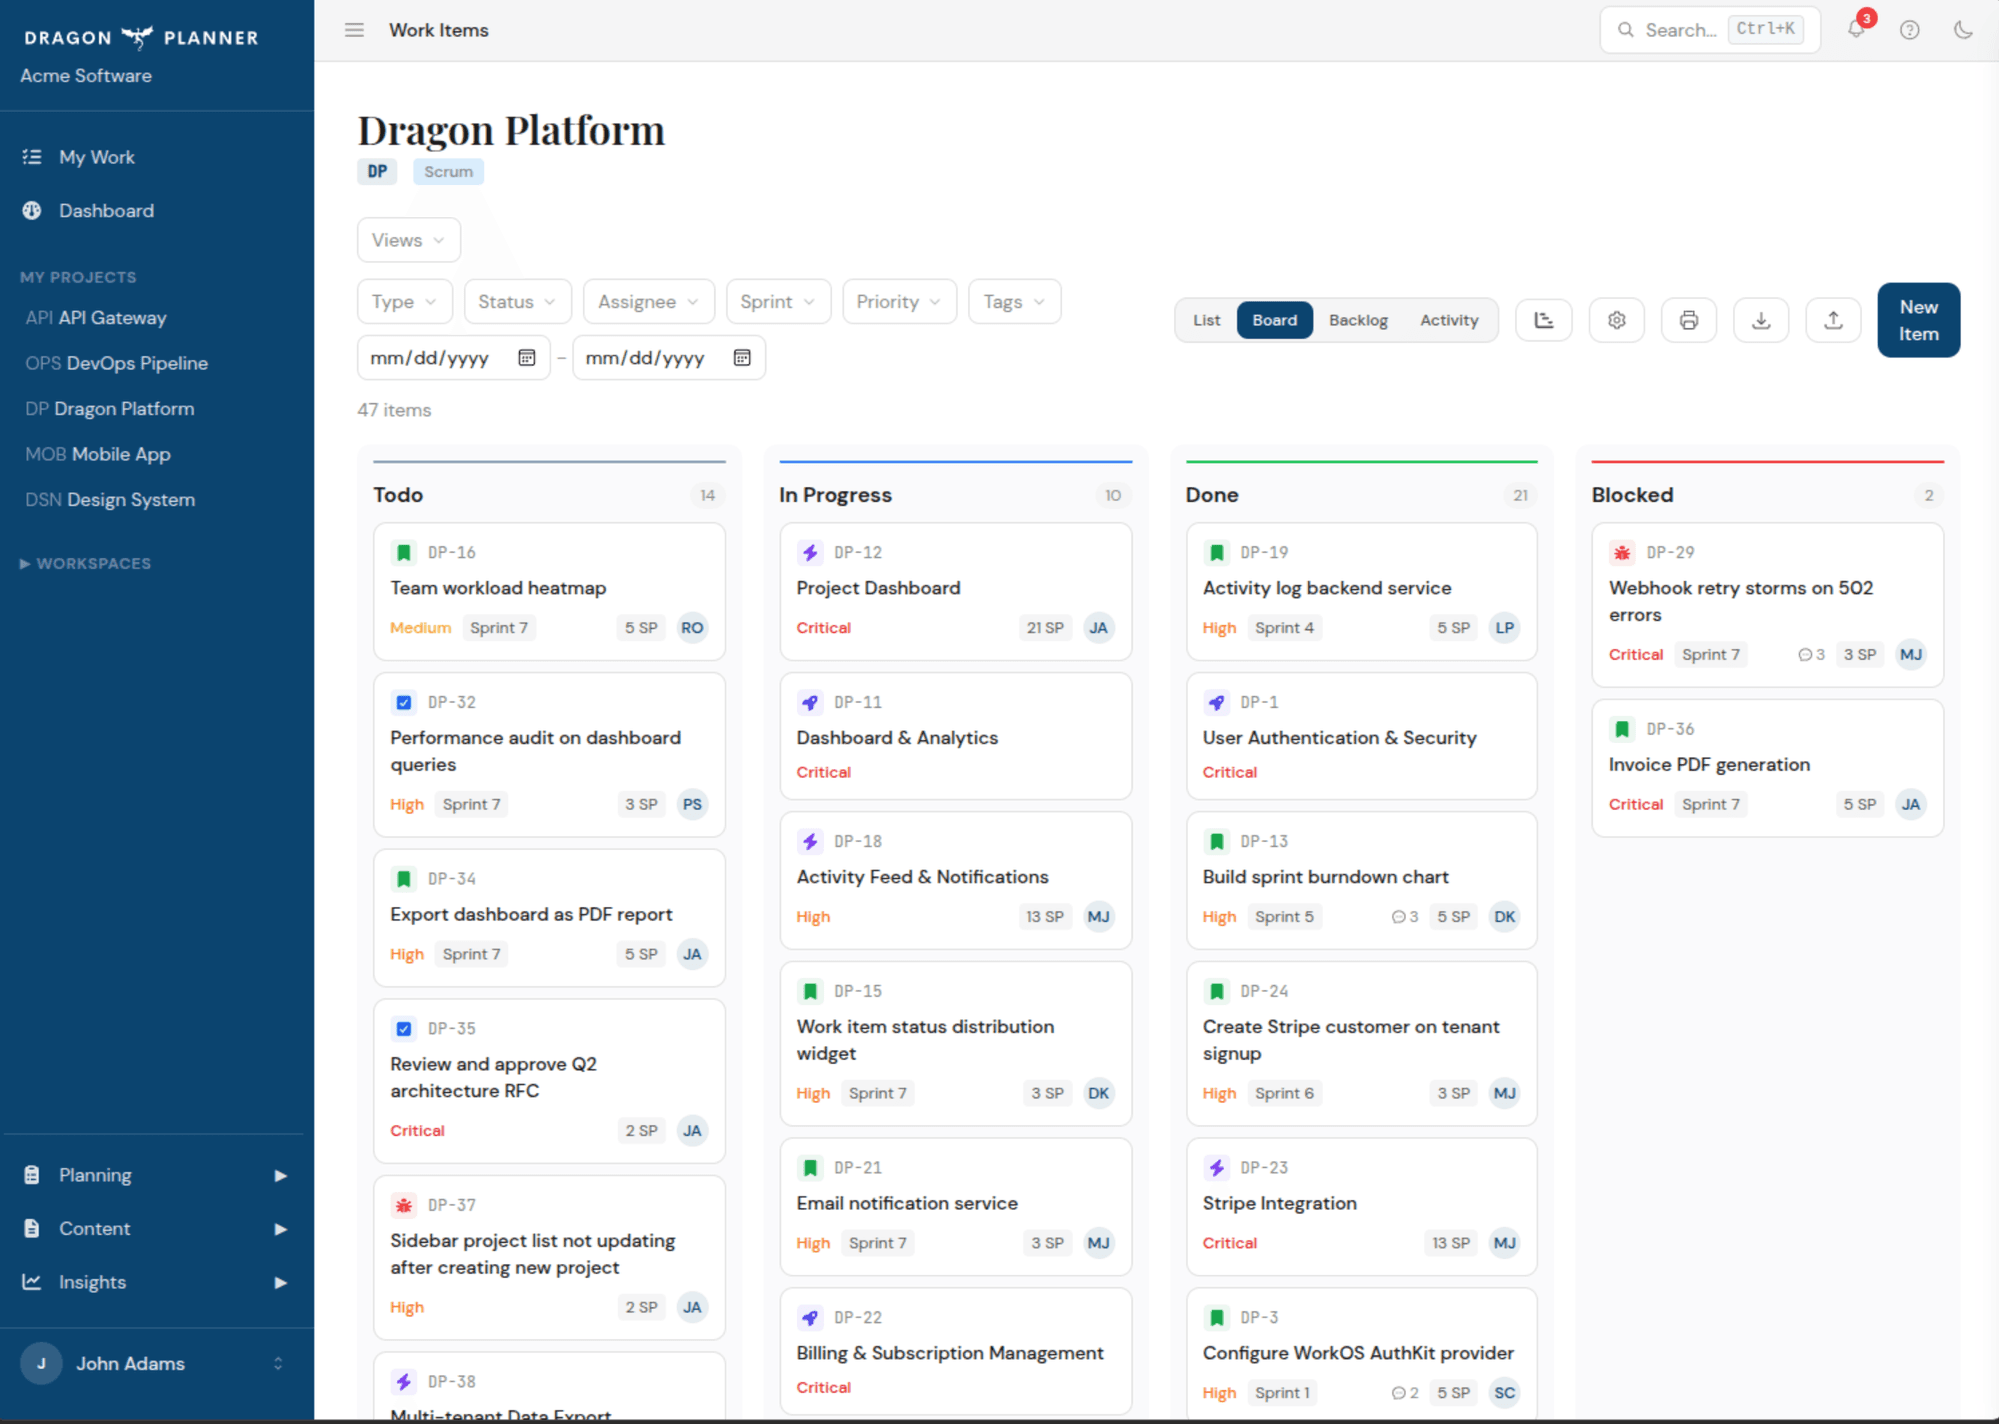This screenshot has width=1999, height=1424.
Task: Switch to the Activity tab
Action: [1449, 320]
